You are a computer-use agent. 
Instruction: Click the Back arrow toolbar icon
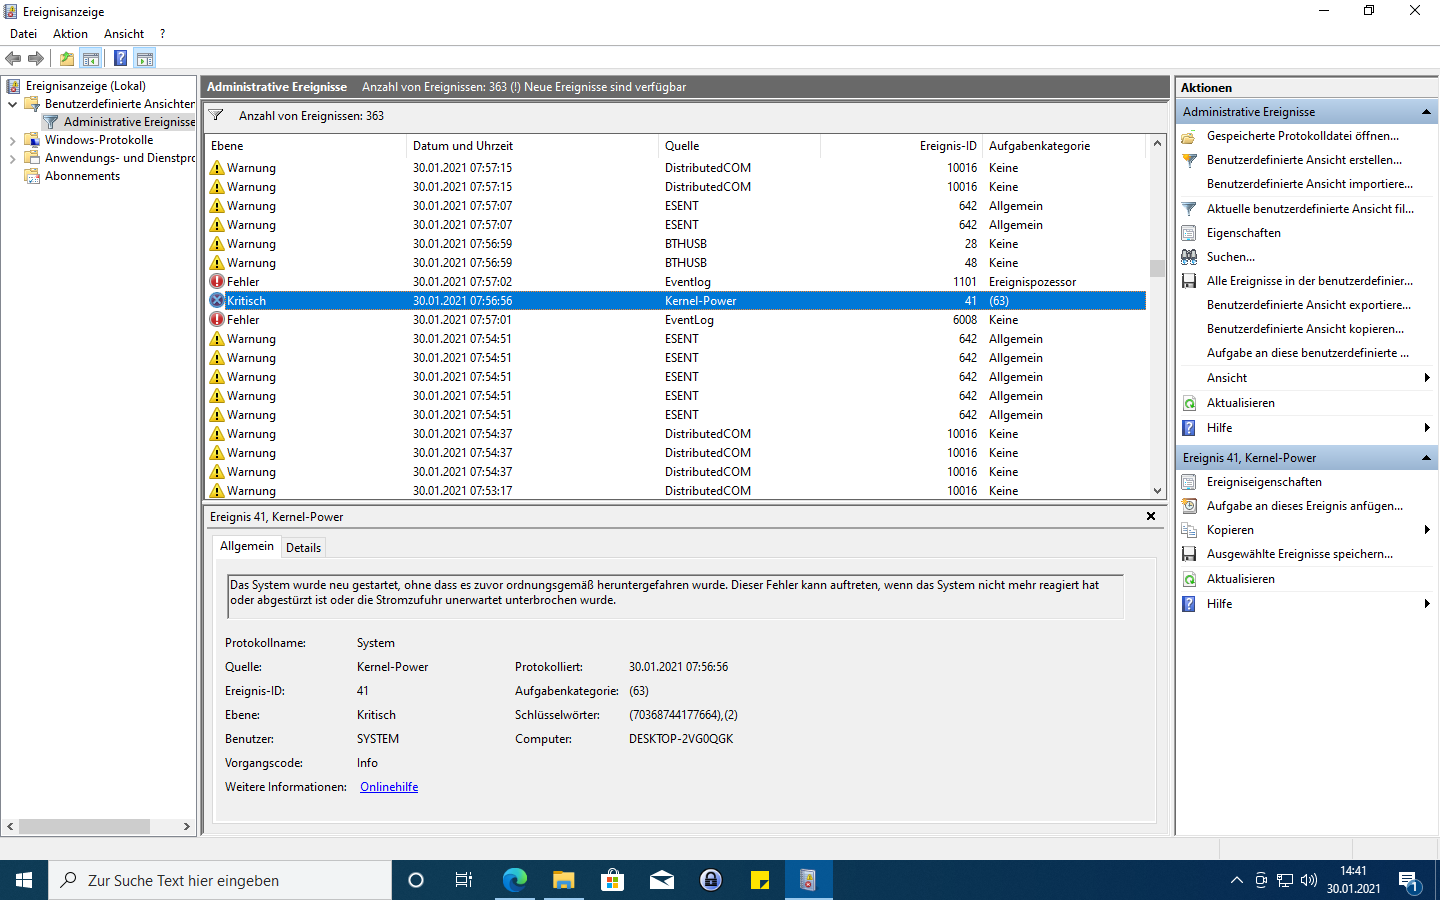(x=13, y=58)
